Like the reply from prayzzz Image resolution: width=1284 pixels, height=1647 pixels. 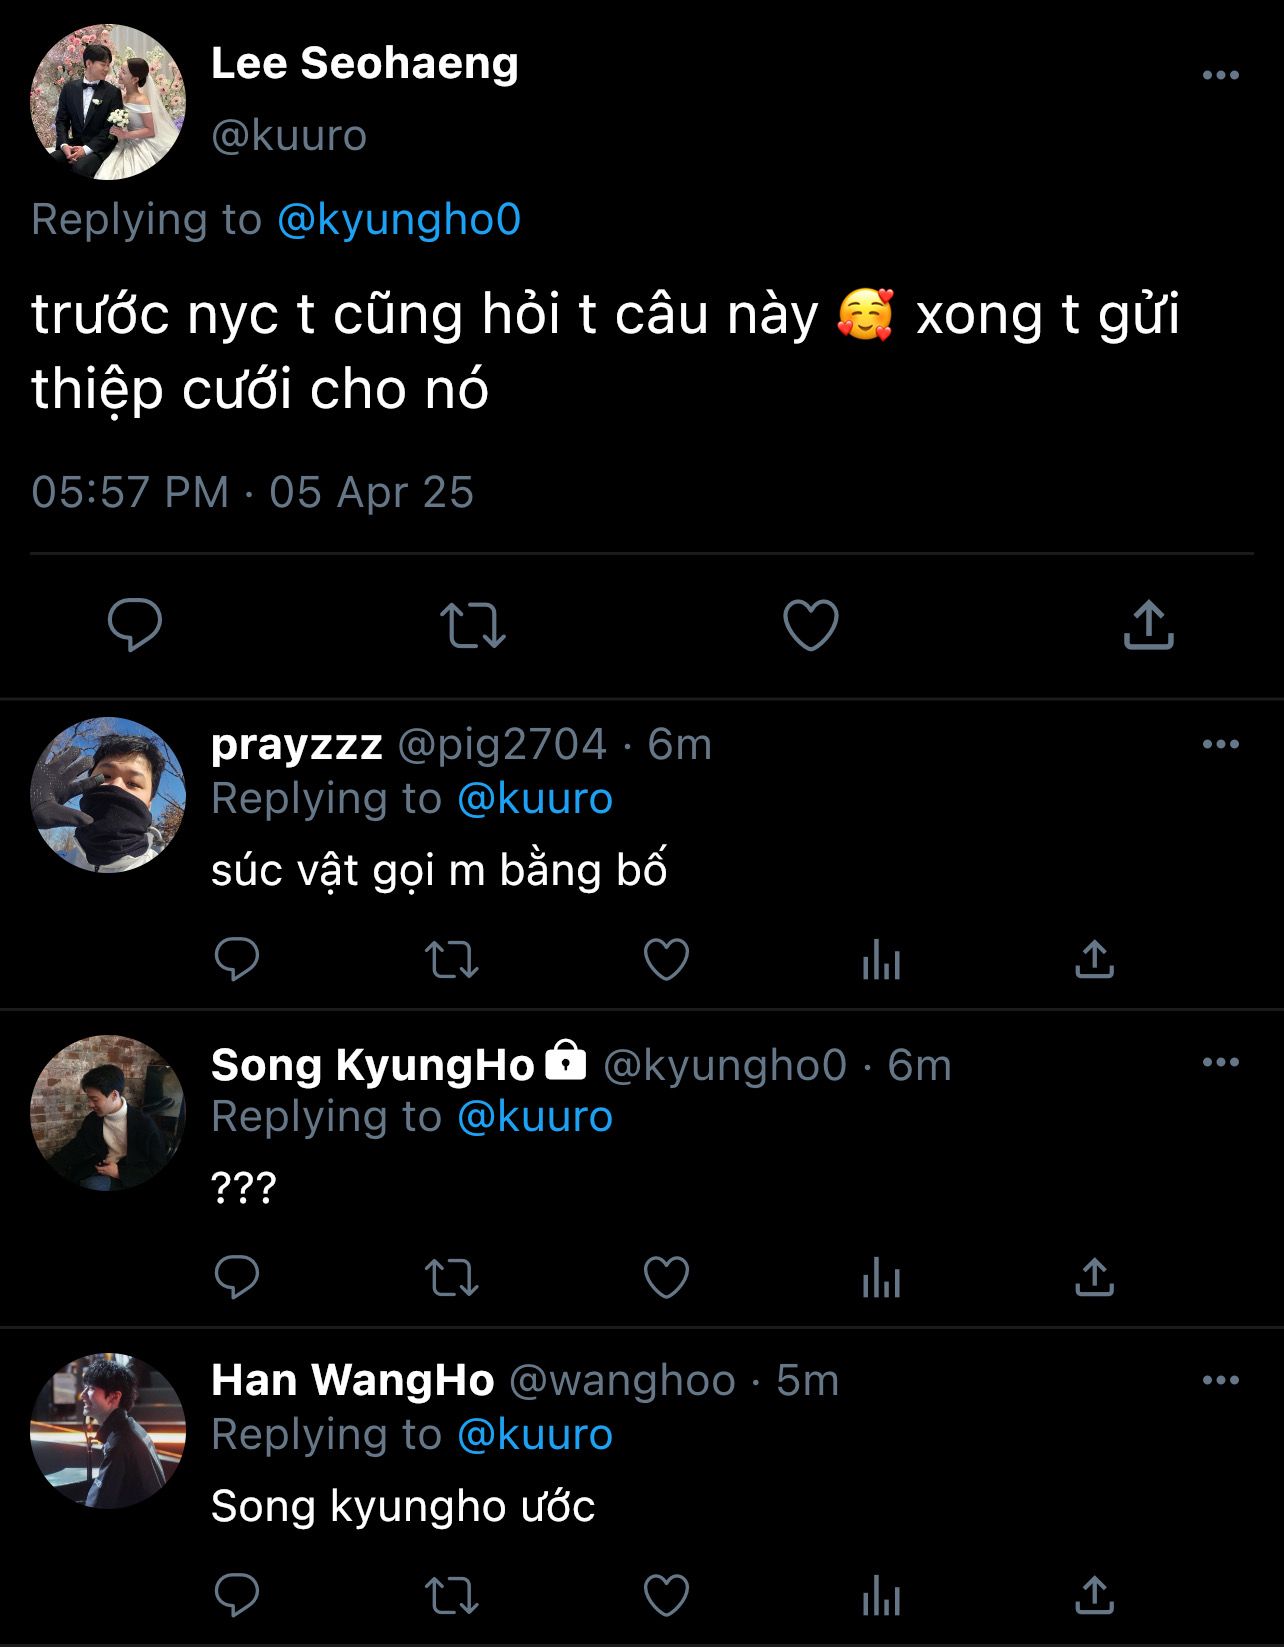pyautogui.click(x=666, y=960)
